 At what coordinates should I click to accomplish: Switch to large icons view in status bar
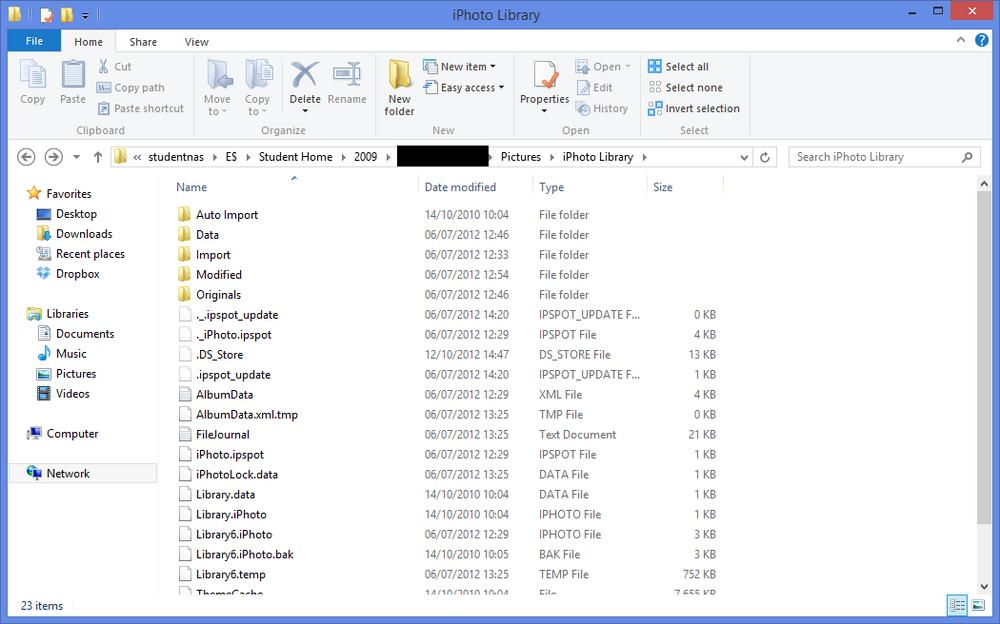[978, 605]
